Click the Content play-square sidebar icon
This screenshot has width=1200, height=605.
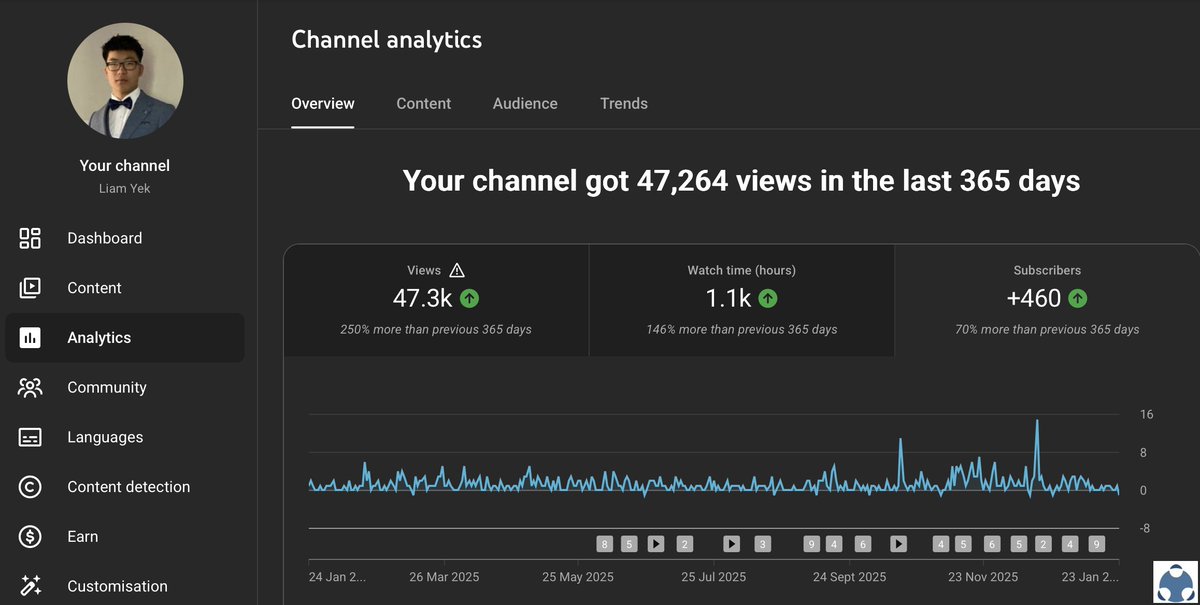pos(30,288)
